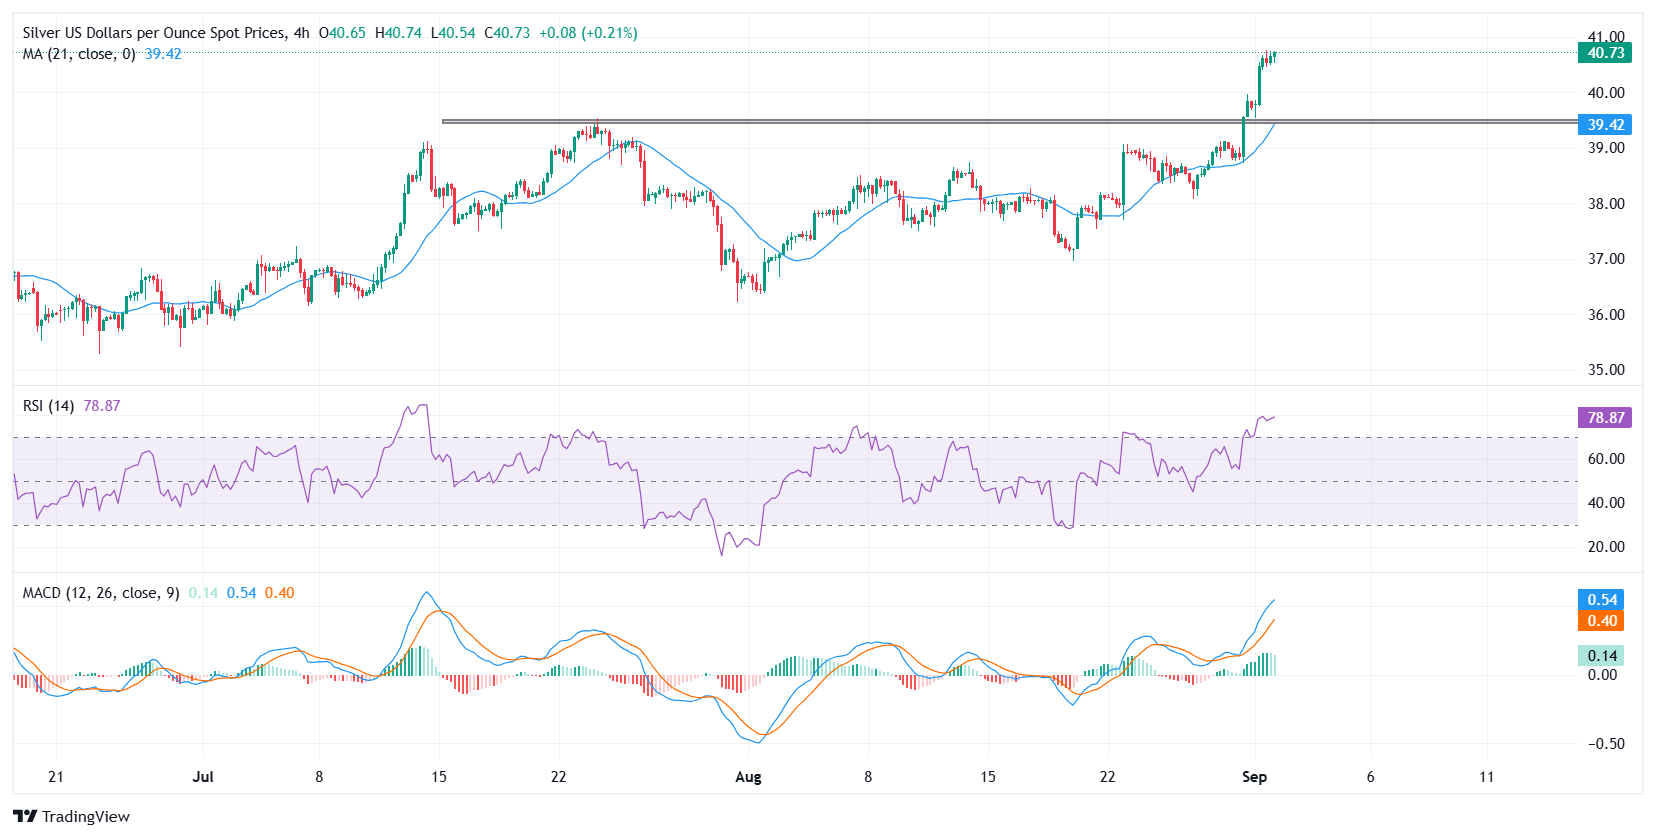Click the Aug label on time axis
Image resolution: width=1656 pixels, height=838 pixels.
[748, 777]
